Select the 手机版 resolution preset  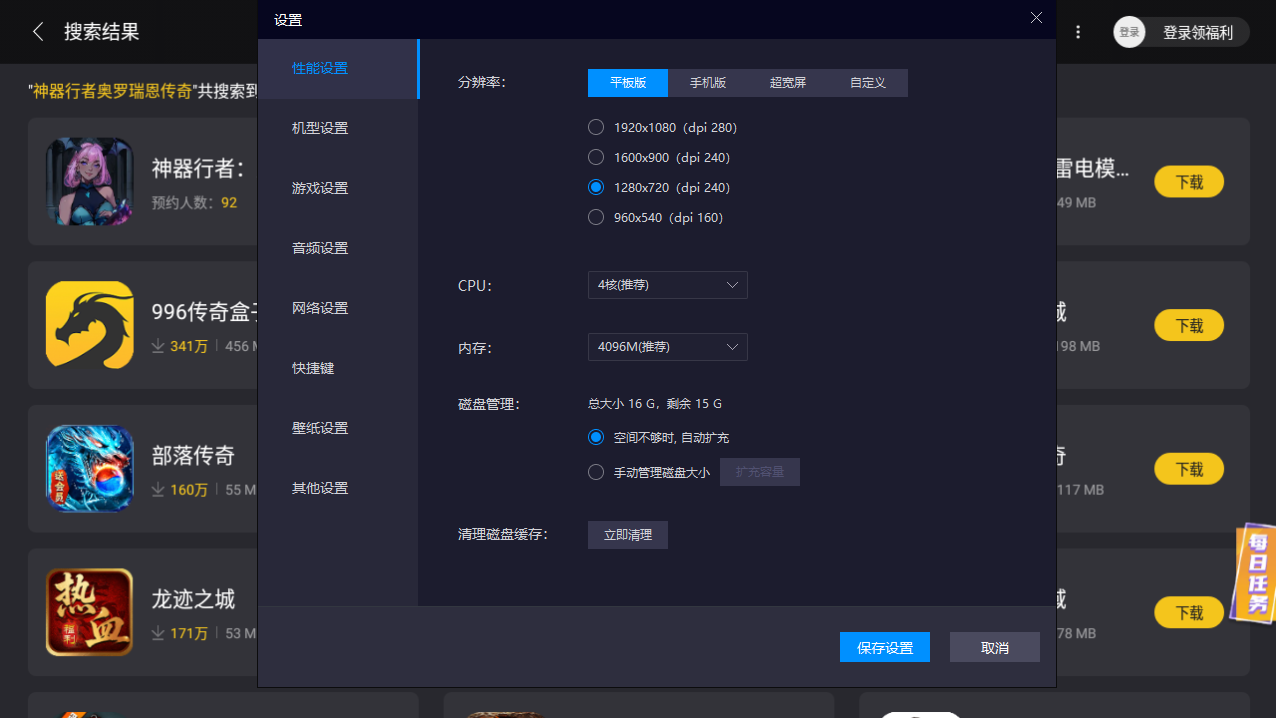click(708, 83)
